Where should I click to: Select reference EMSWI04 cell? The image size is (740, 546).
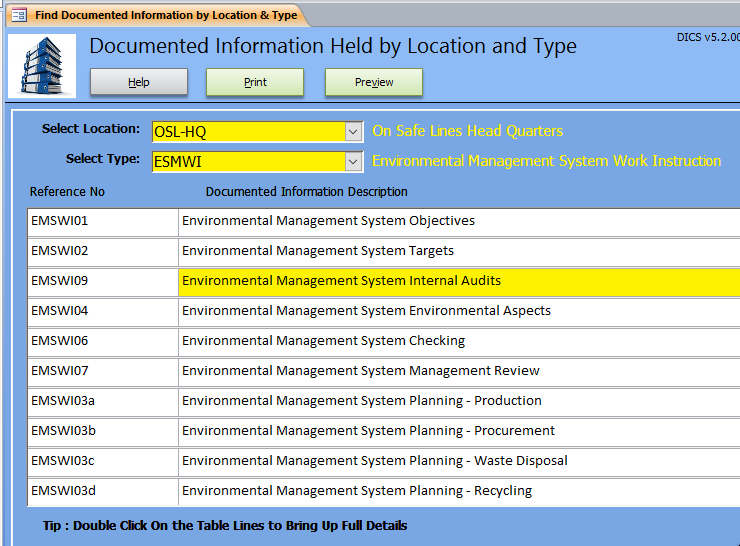pos(103,311)
